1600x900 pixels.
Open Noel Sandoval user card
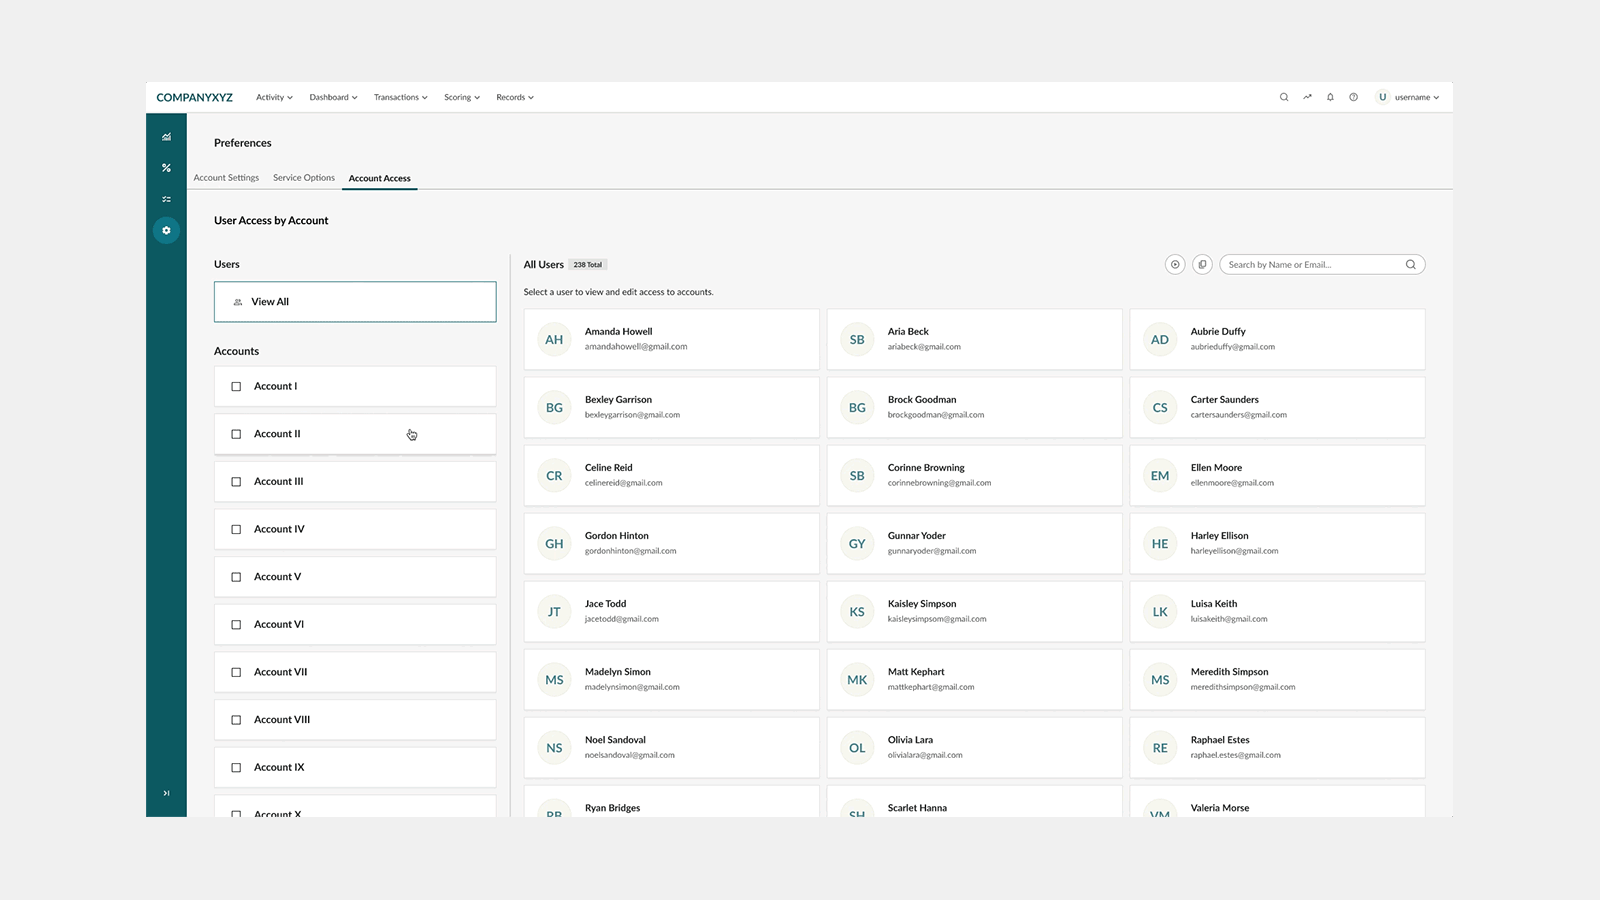pyautogui.click(x=671, y=747)
